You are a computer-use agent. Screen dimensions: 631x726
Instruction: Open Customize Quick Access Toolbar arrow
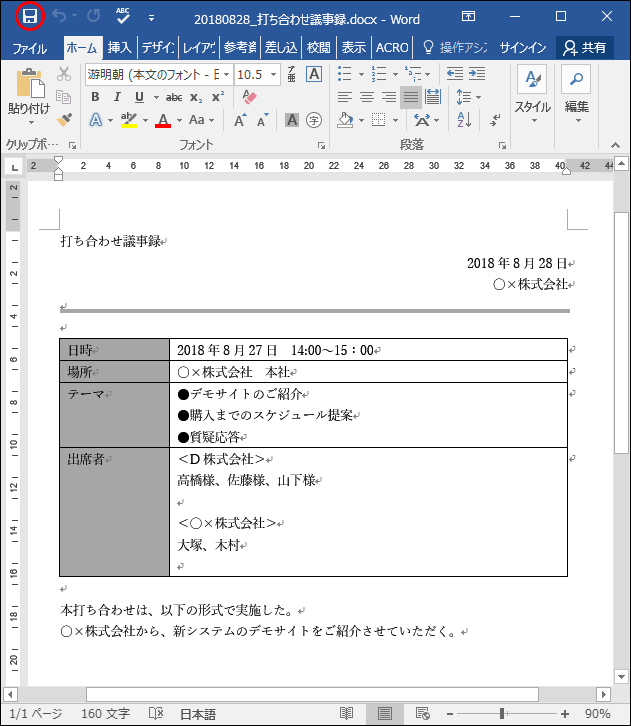(x=151, y=18)
